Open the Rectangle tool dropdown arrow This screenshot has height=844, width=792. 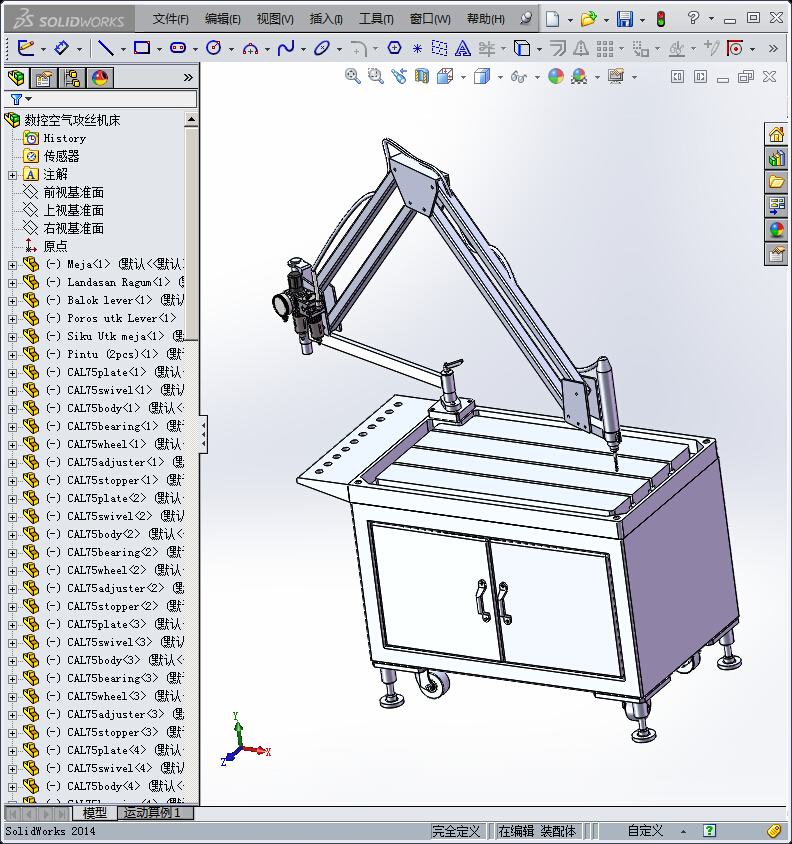tap(159, 49)
